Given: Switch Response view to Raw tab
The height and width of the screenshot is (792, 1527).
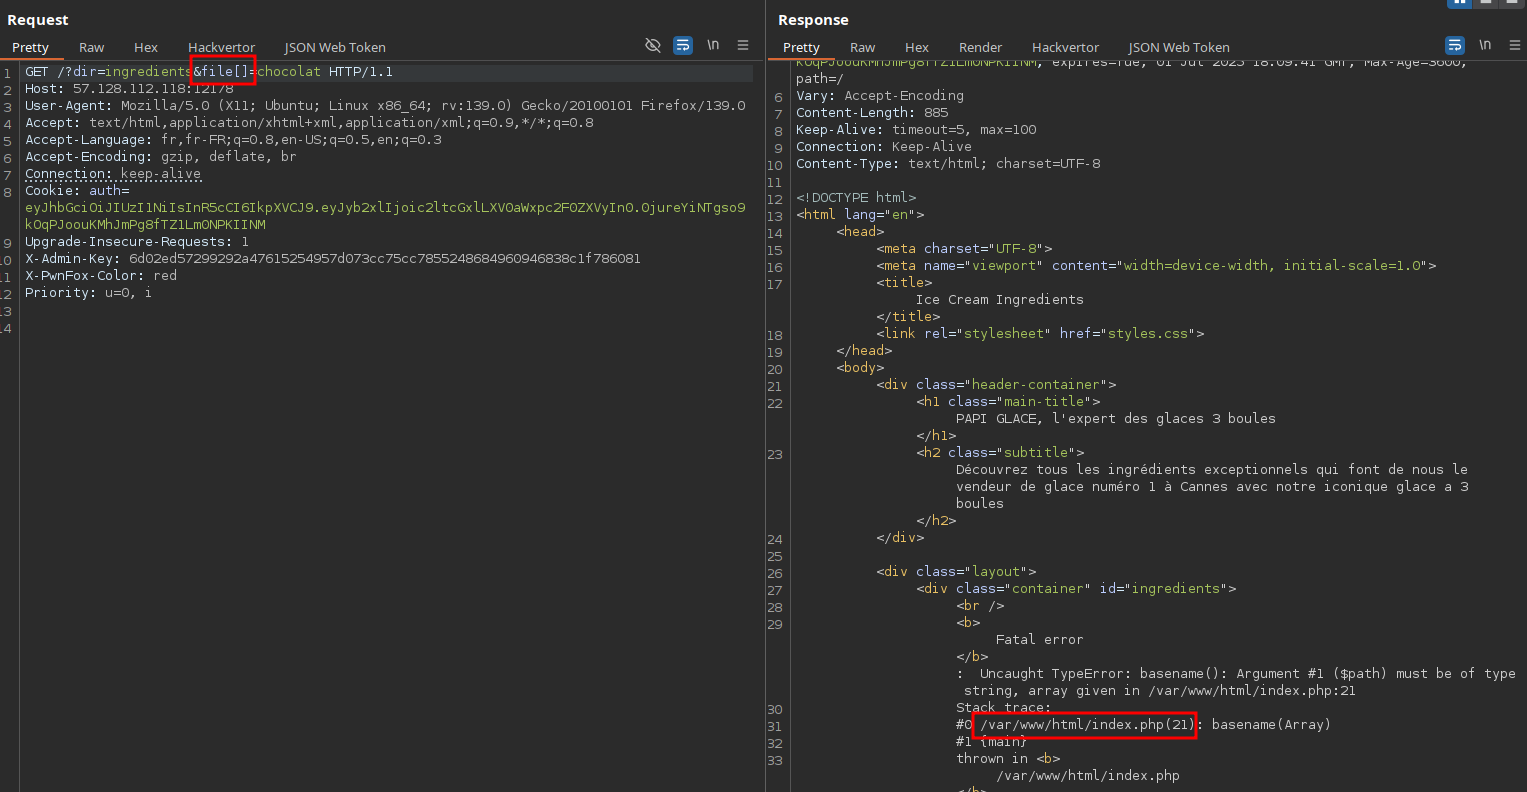Looking at the screenshot, I should tap(863, 47).
